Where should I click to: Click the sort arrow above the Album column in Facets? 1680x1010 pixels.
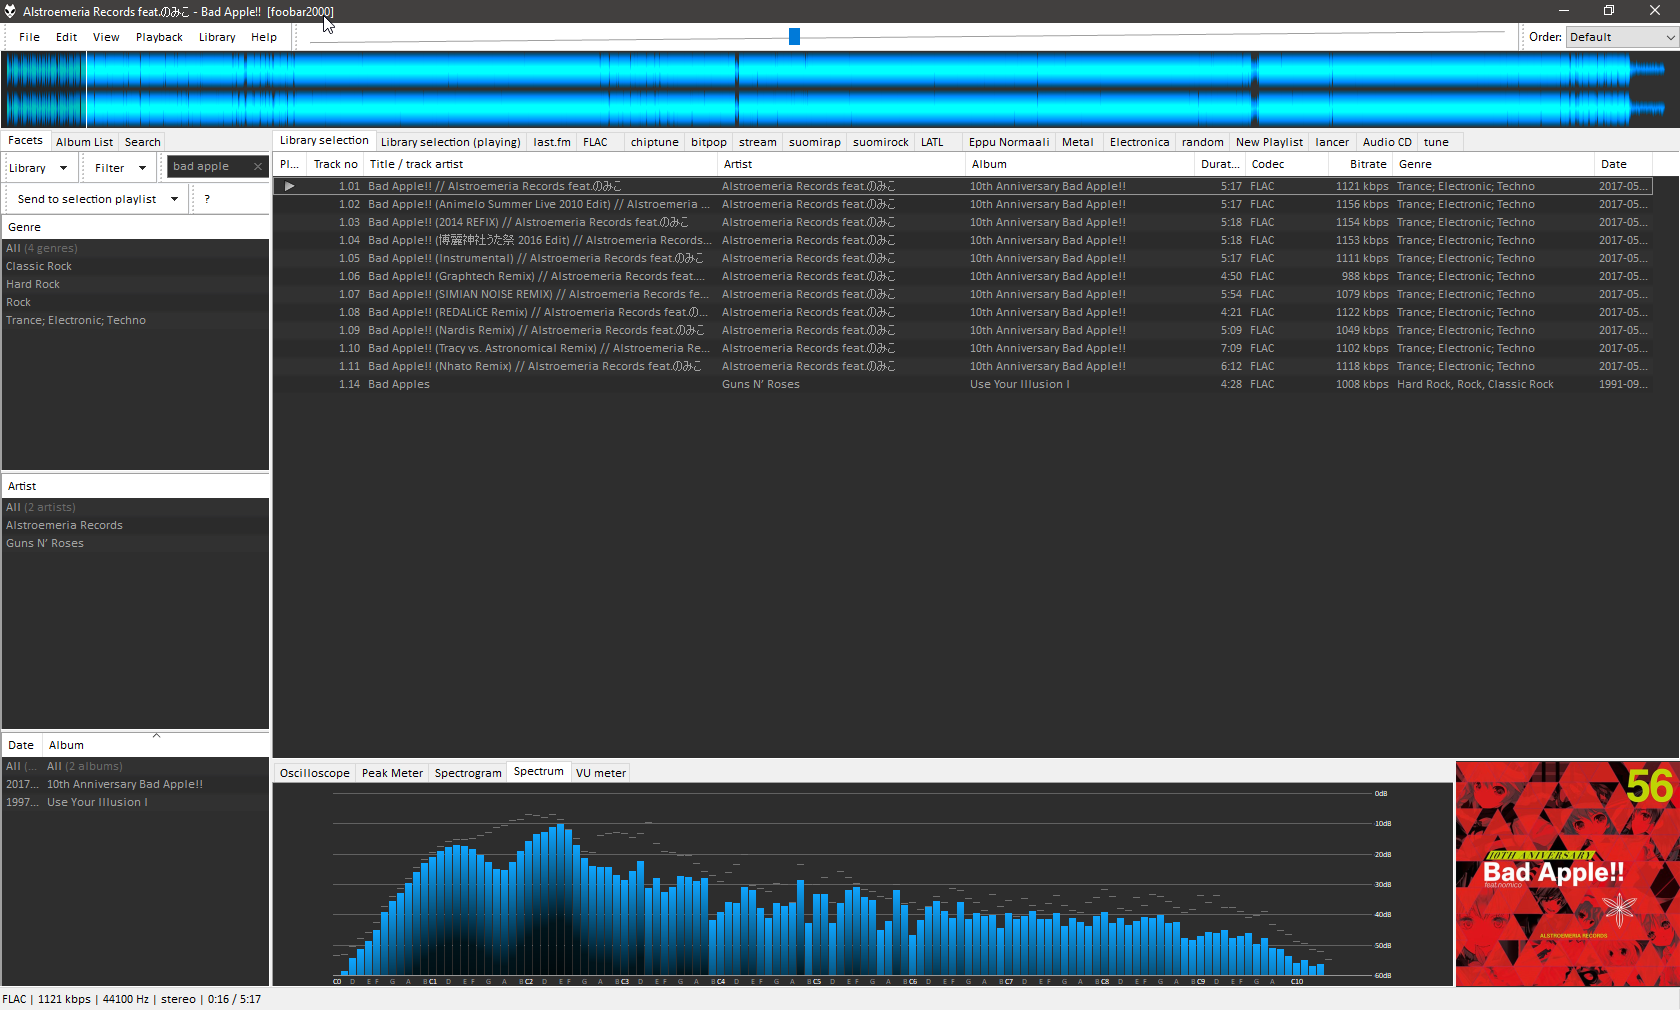(156, 736)
